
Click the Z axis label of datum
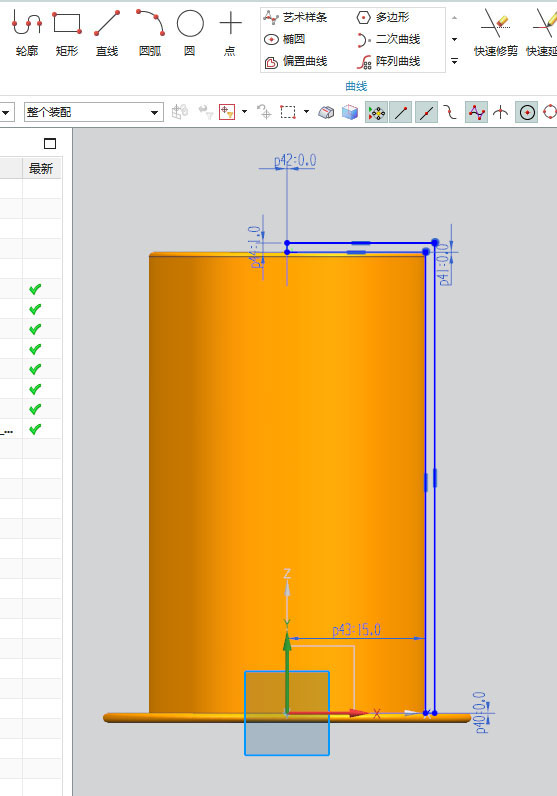pos(287,574)
